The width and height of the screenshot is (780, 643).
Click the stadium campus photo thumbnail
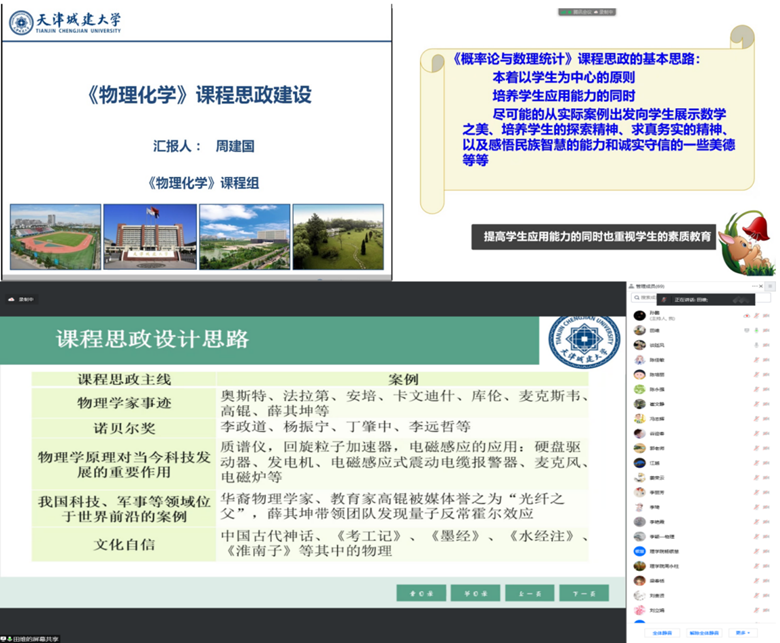[x=55, y=236]
